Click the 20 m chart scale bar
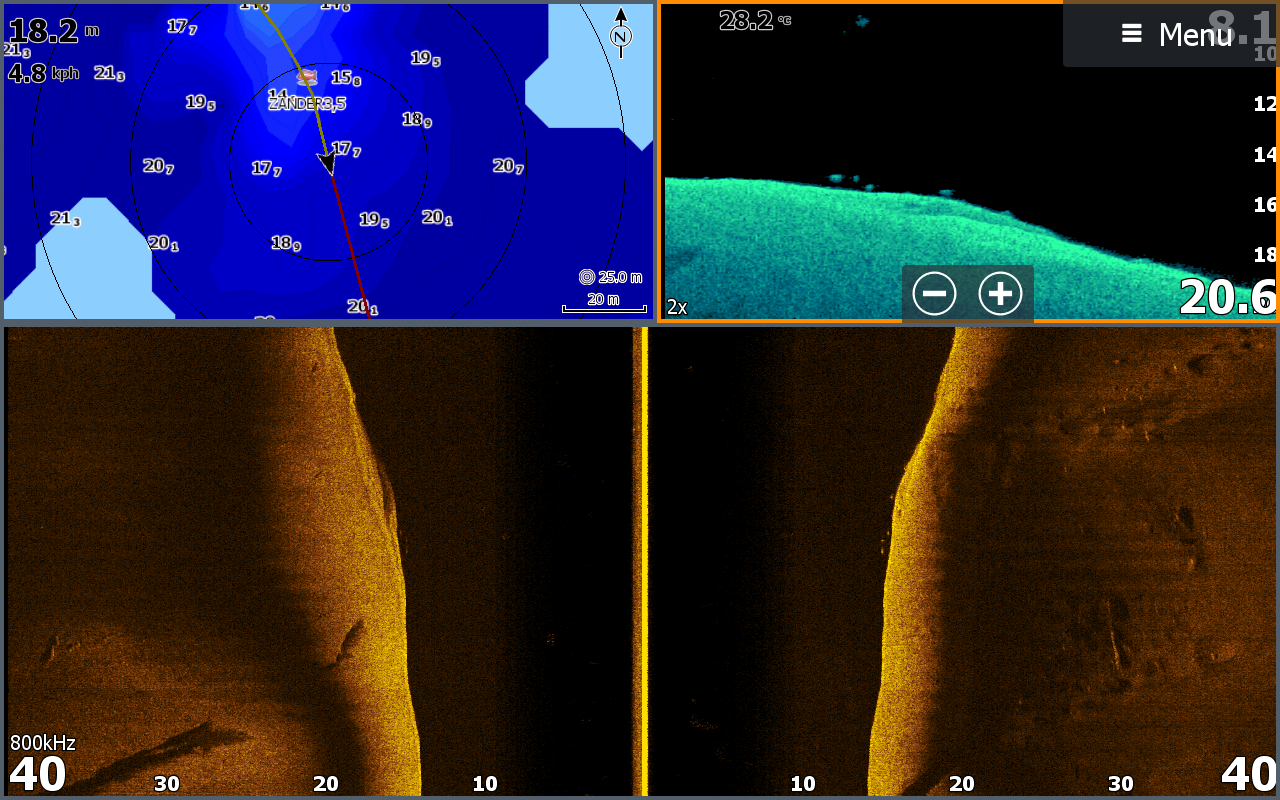Image resolution: width=1280 pixels, height=800 pixels. [603, 302]
